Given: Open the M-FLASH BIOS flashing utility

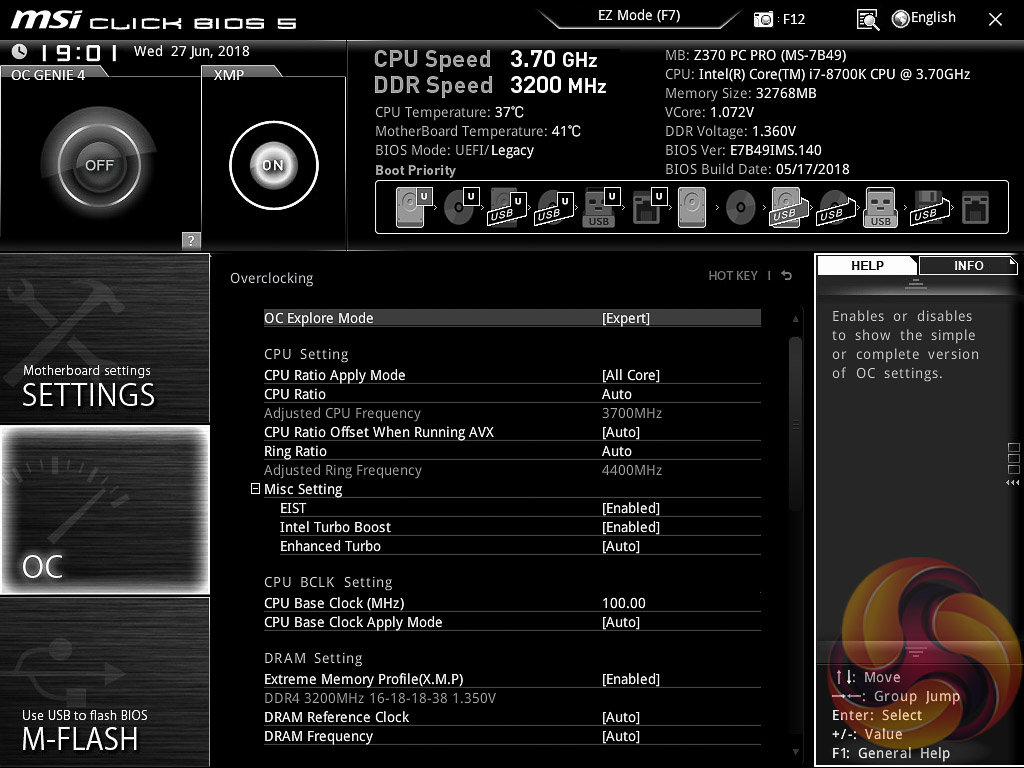Looking at the screenshot, I should pyautogui.click(x=105, y=682).
